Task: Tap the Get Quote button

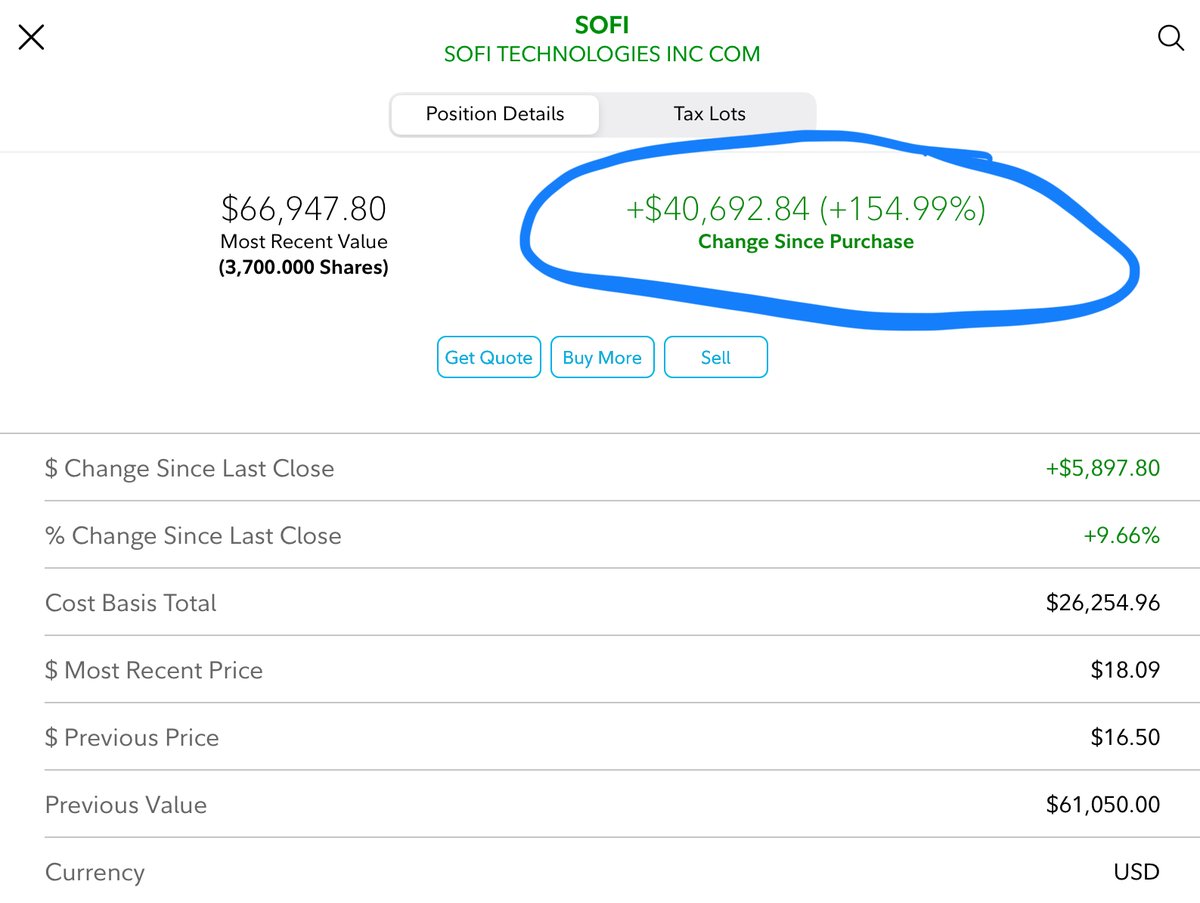Action: coord(489,358)
